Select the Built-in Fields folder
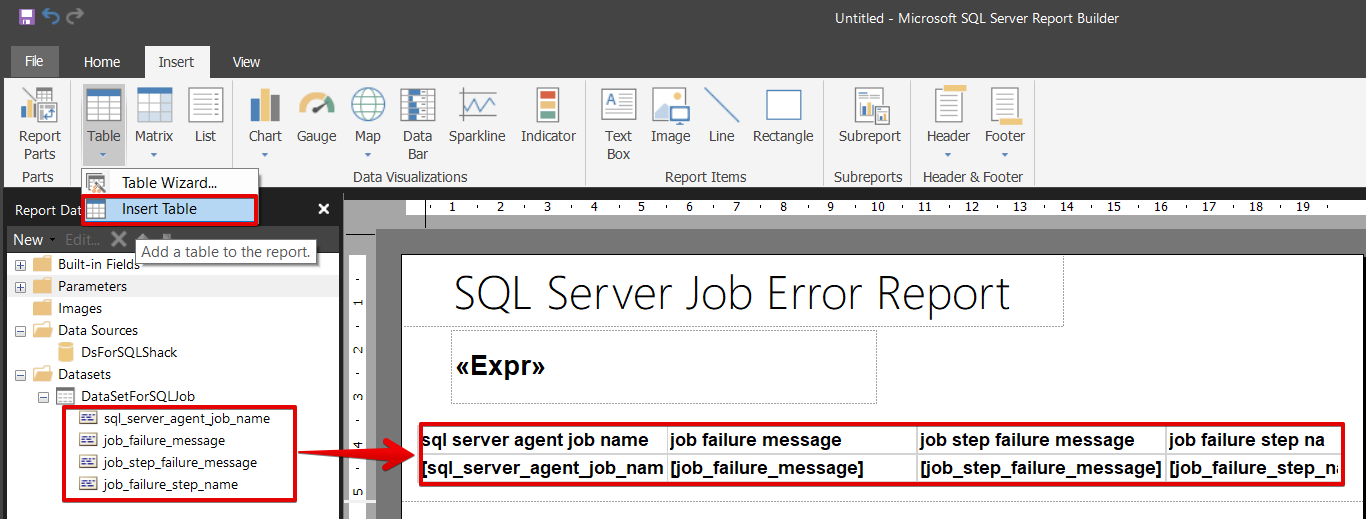Image resolution: width=1366 pixels, height=519 pixels. coord(87,264)
